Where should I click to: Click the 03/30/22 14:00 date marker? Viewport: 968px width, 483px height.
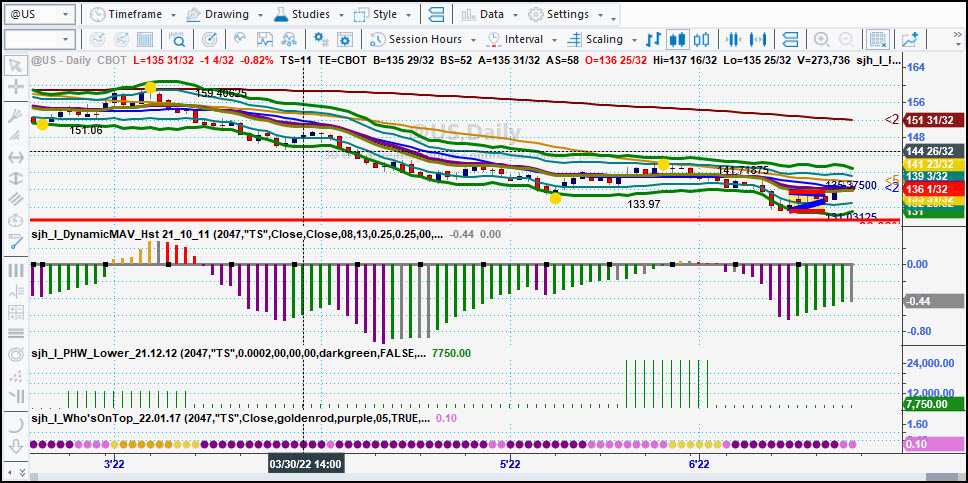pos(306,464)
